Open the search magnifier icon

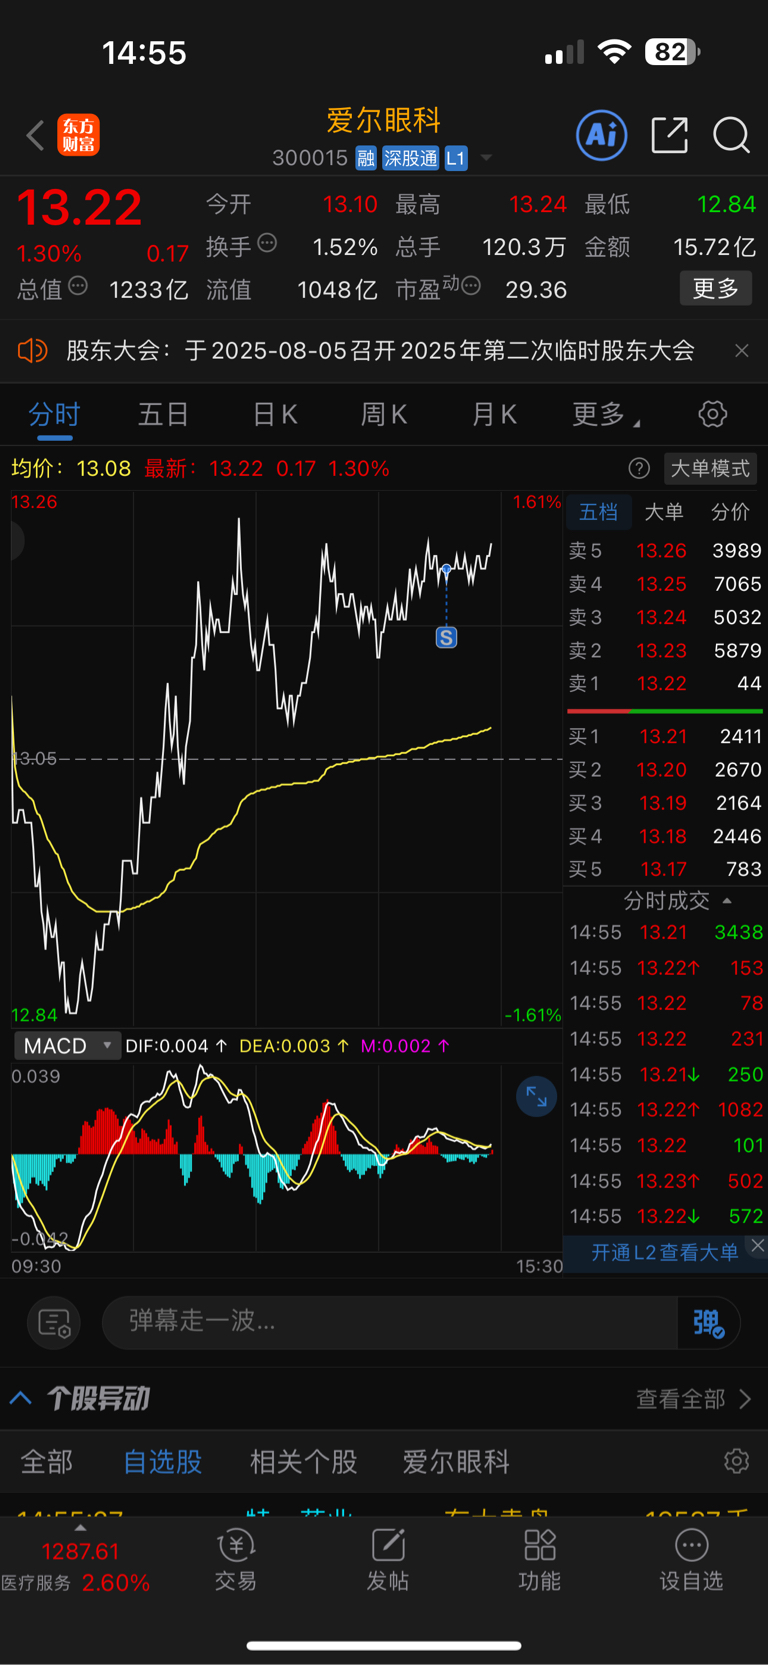click(x=731, y=135)
